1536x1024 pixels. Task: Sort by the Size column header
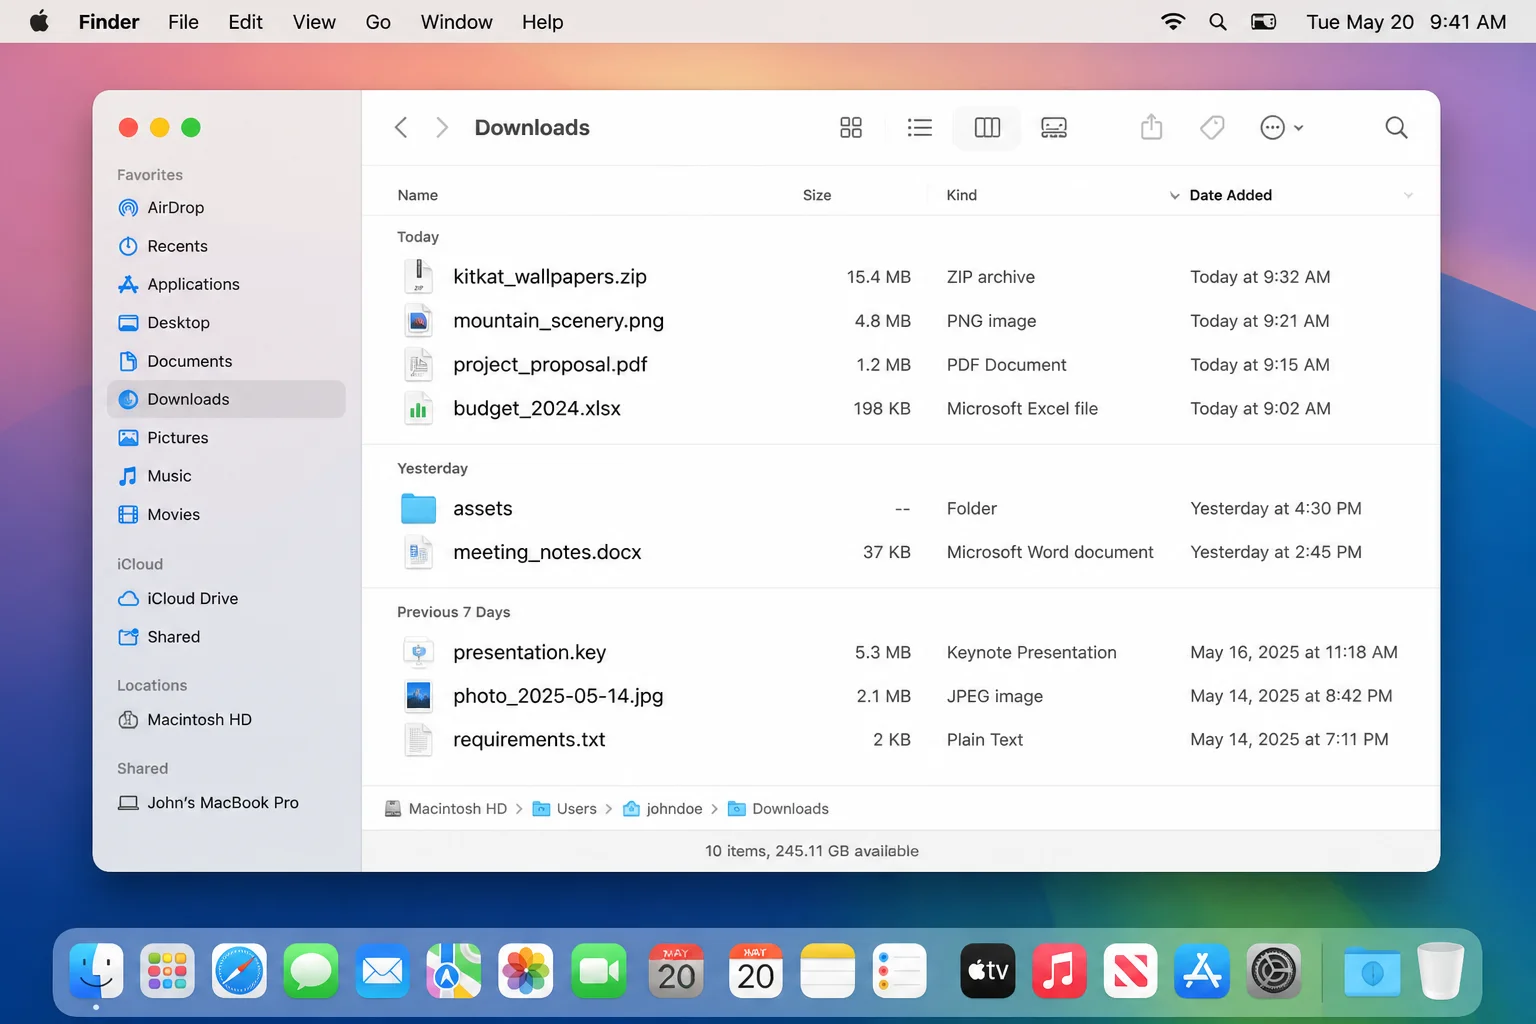pos(817,195)
